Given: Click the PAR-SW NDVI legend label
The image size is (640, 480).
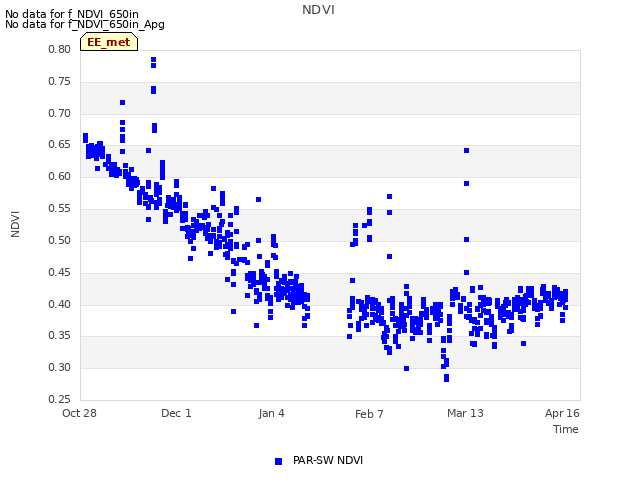Looking at the screenshot, I should tap(328, 460).
